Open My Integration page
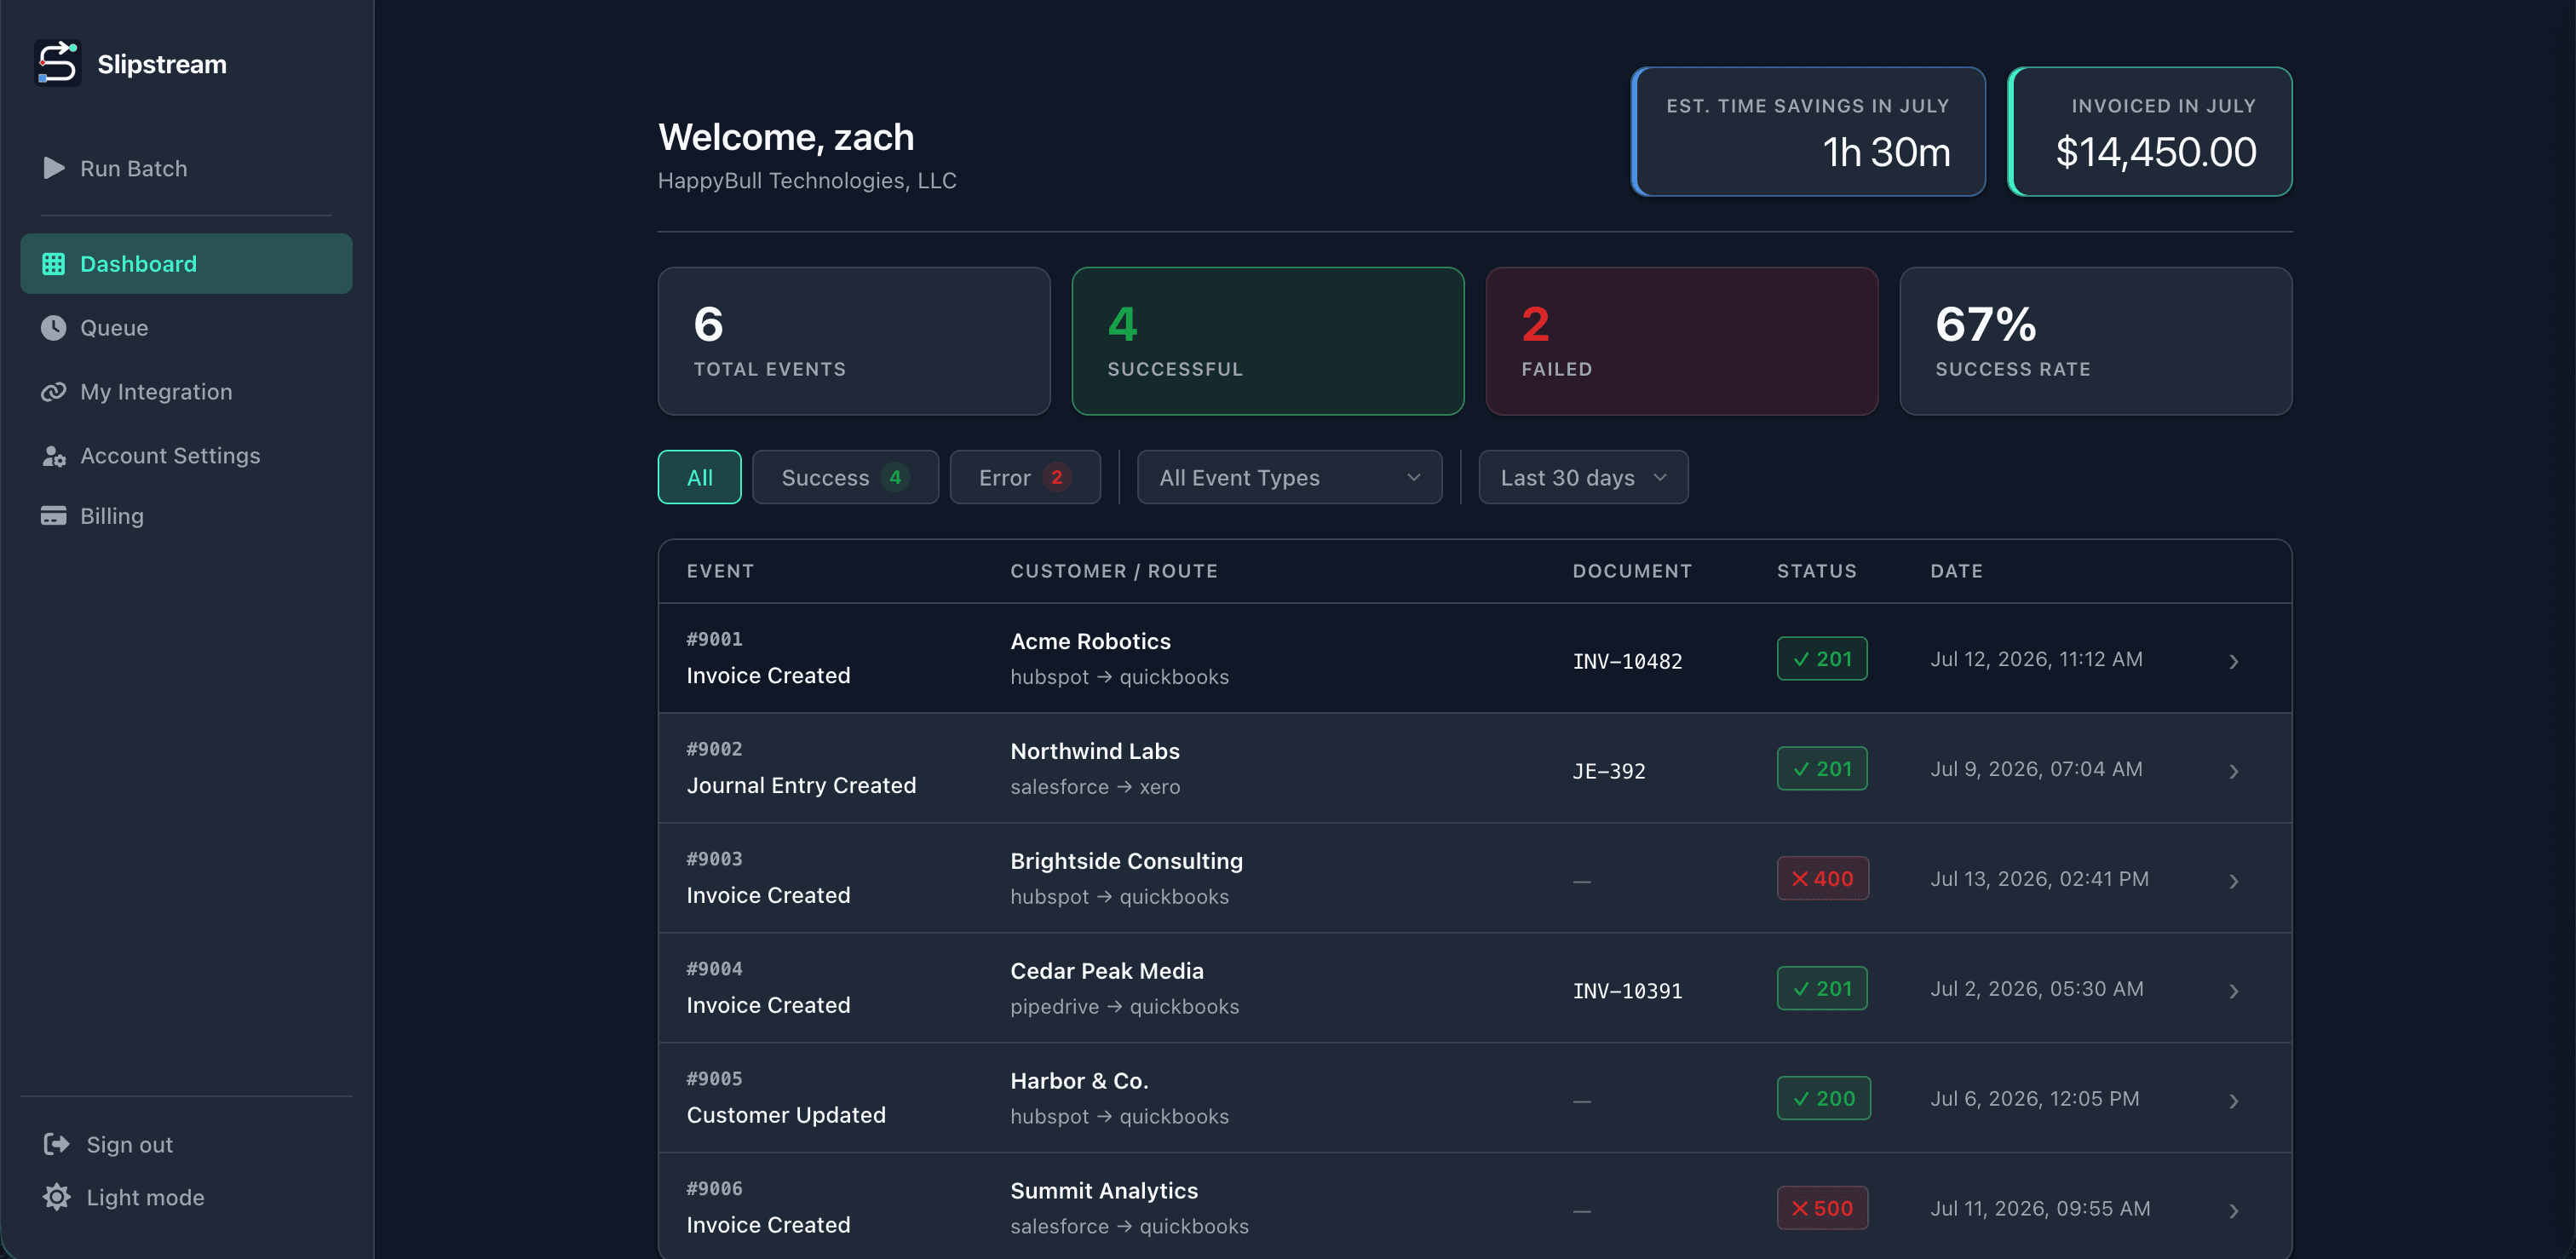 [186, 392]
